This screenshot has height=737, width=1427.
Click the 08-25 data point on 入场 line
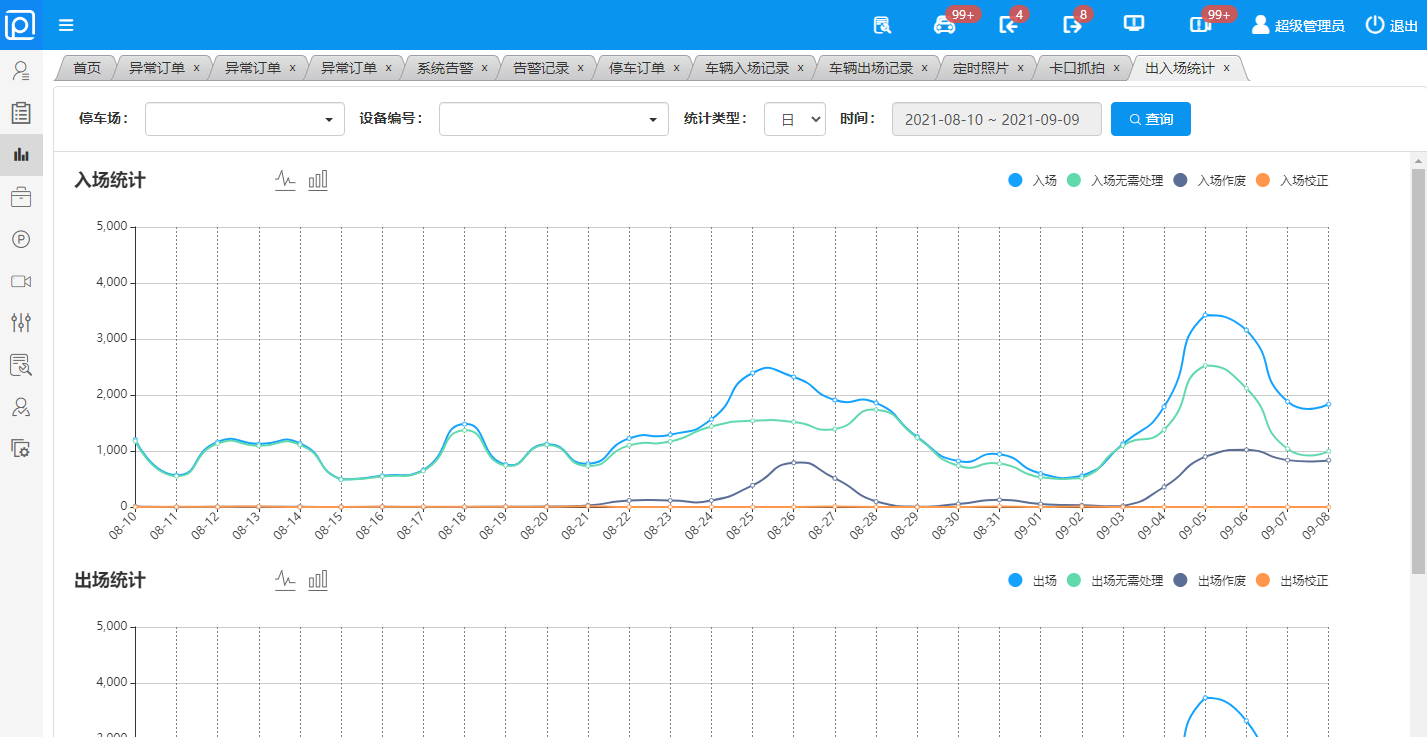[x=752, y=373]
